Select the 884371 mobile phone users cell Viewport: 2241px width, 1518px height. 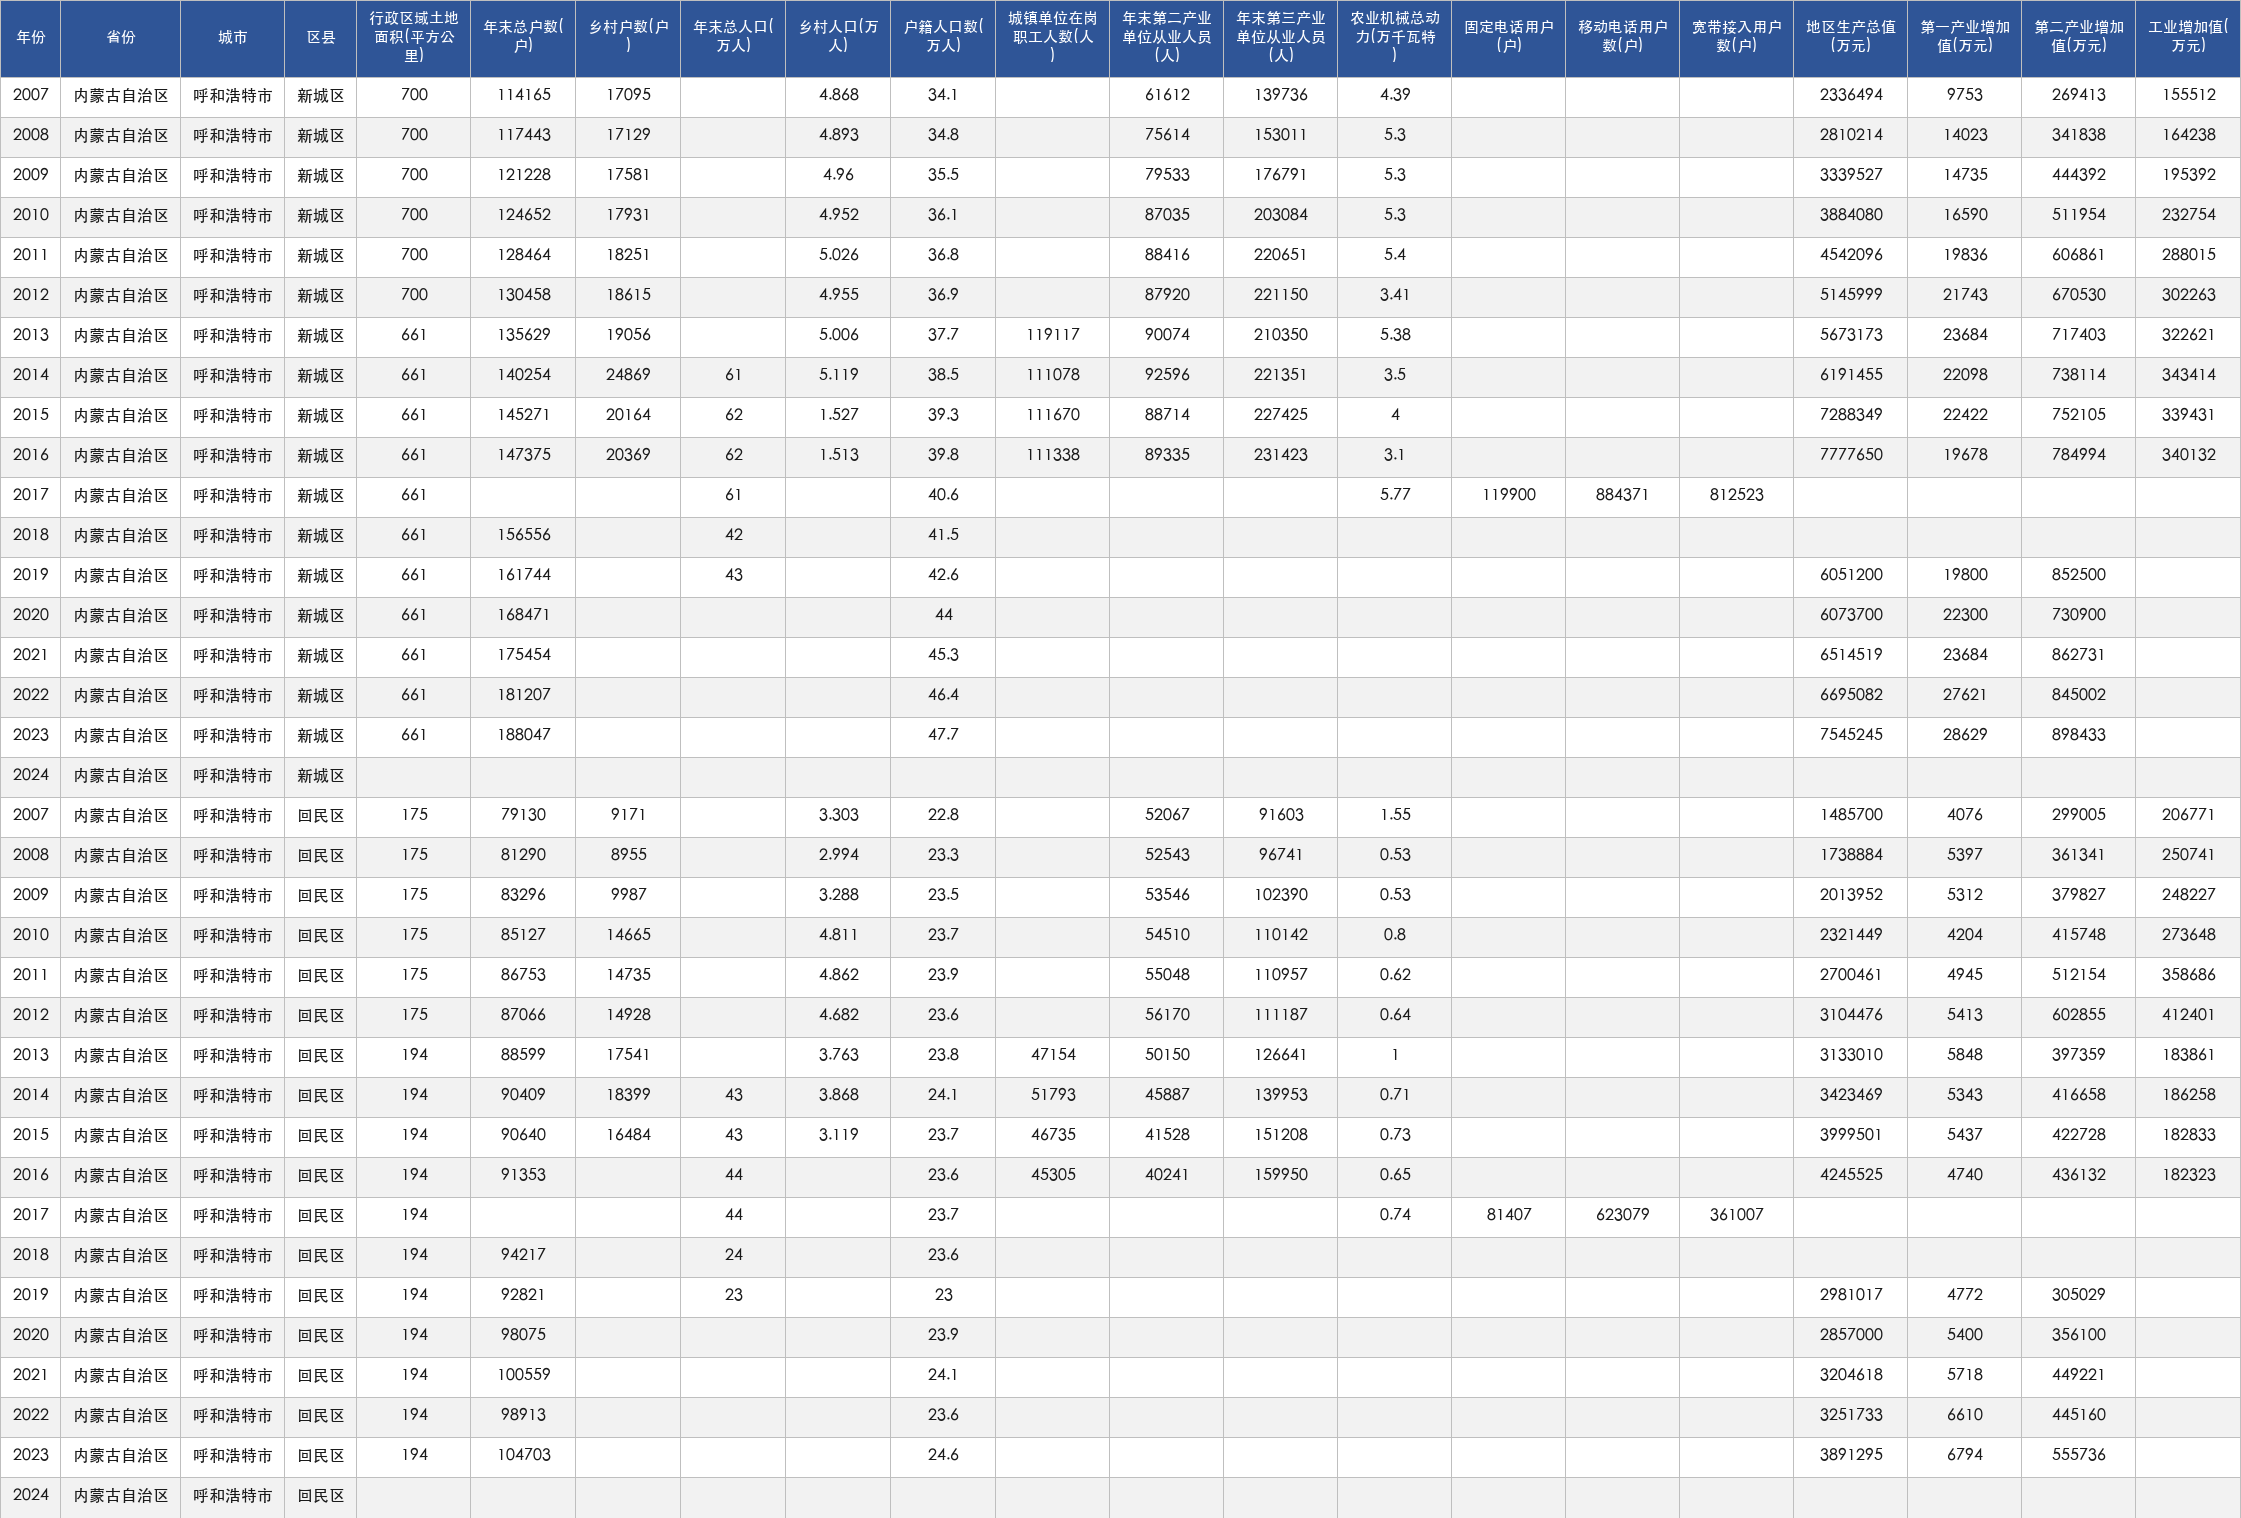point(1622,496)
